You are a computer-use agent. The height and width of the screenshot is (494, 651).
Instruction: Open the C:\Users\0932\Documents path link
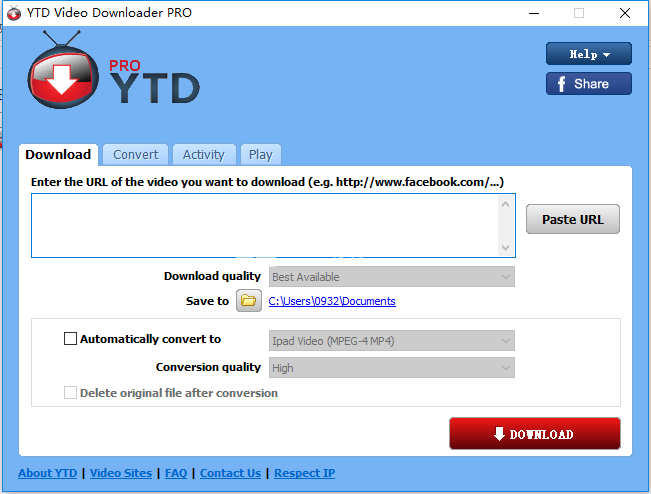click(x=332, y=301)
